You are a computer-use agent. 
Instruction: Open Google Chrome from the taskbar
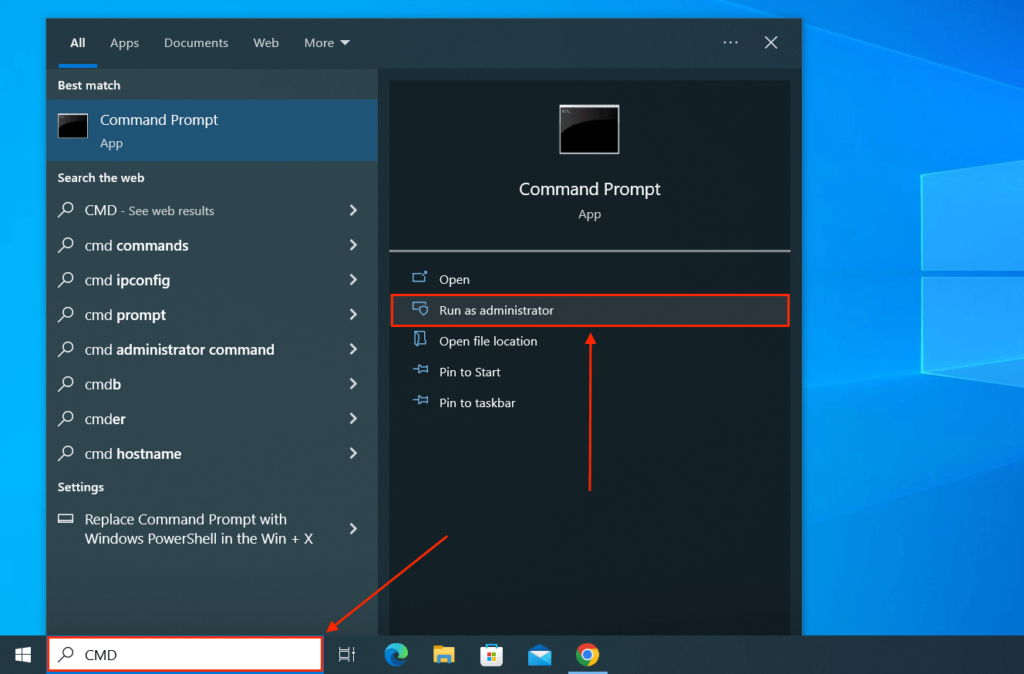(587, 657)
